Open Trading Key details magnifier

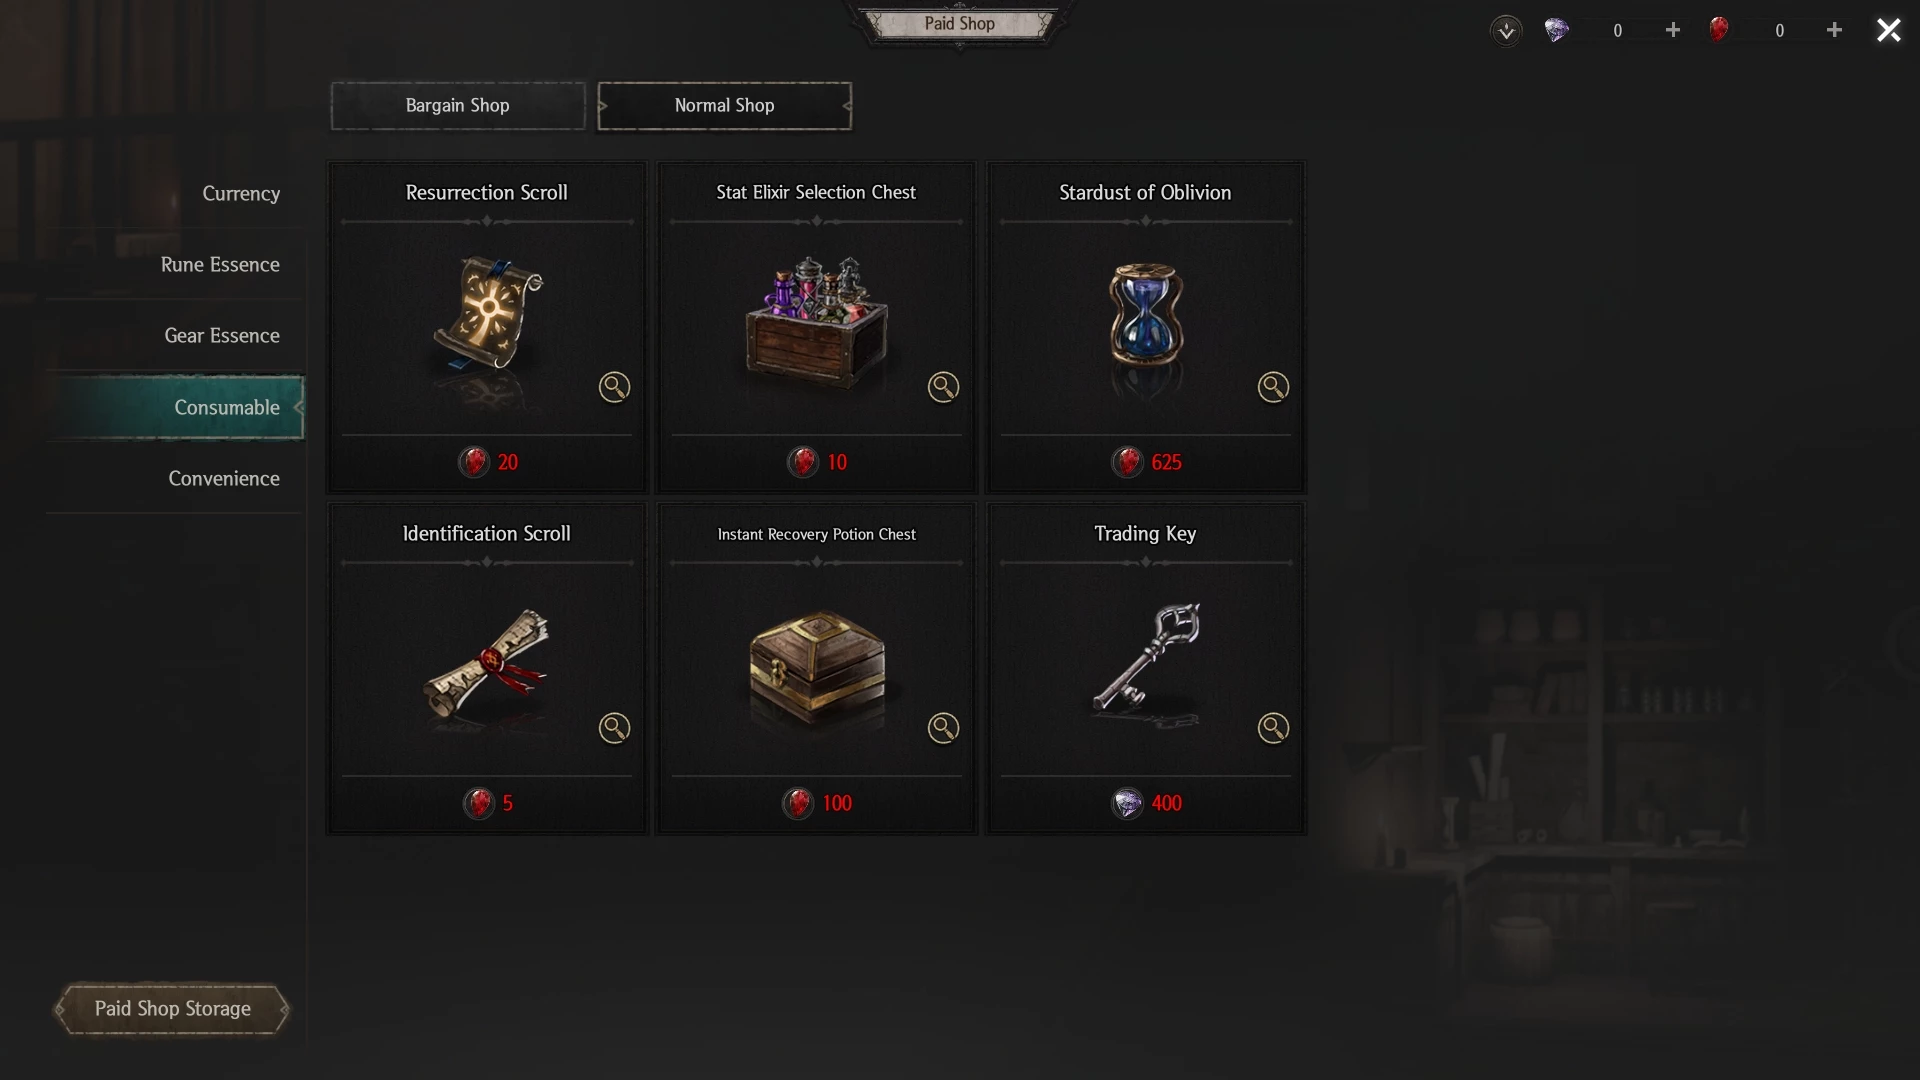coord(1273,728)
